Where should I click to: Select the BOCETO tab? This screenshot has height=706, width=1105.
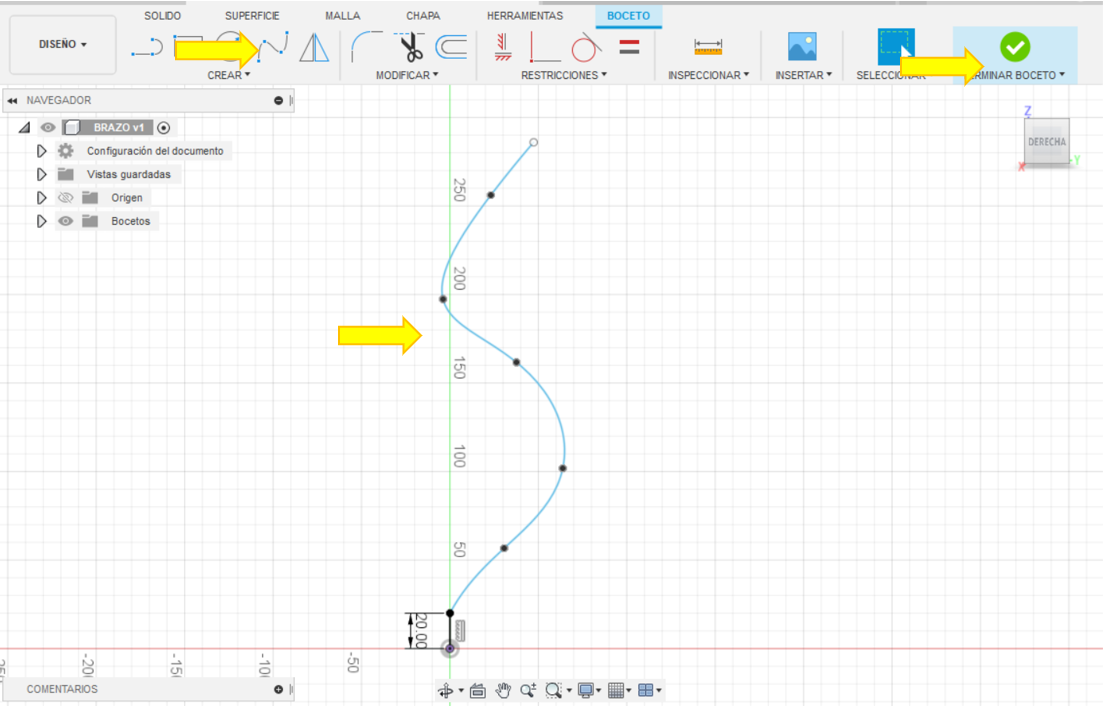[629, 16]
